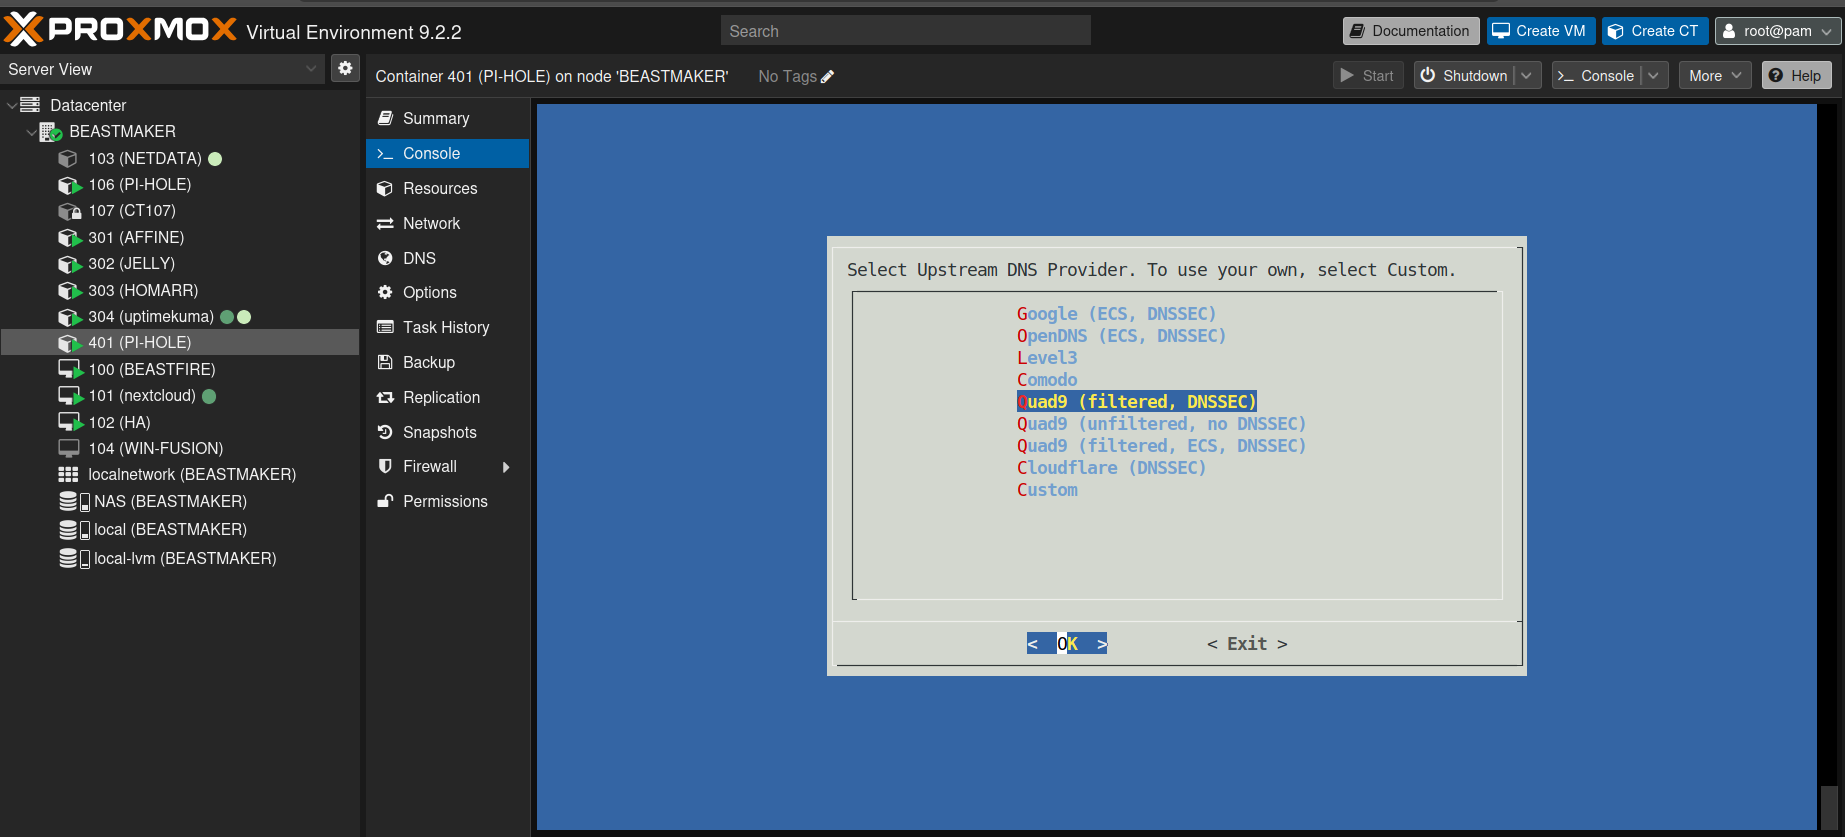Image resolution: width=1845 pixels, height=837 pixels.
Task: Select the localnetwork (BEASTMAKER) SDN icon
Action: pyautogui.click(x=68, y=474)
